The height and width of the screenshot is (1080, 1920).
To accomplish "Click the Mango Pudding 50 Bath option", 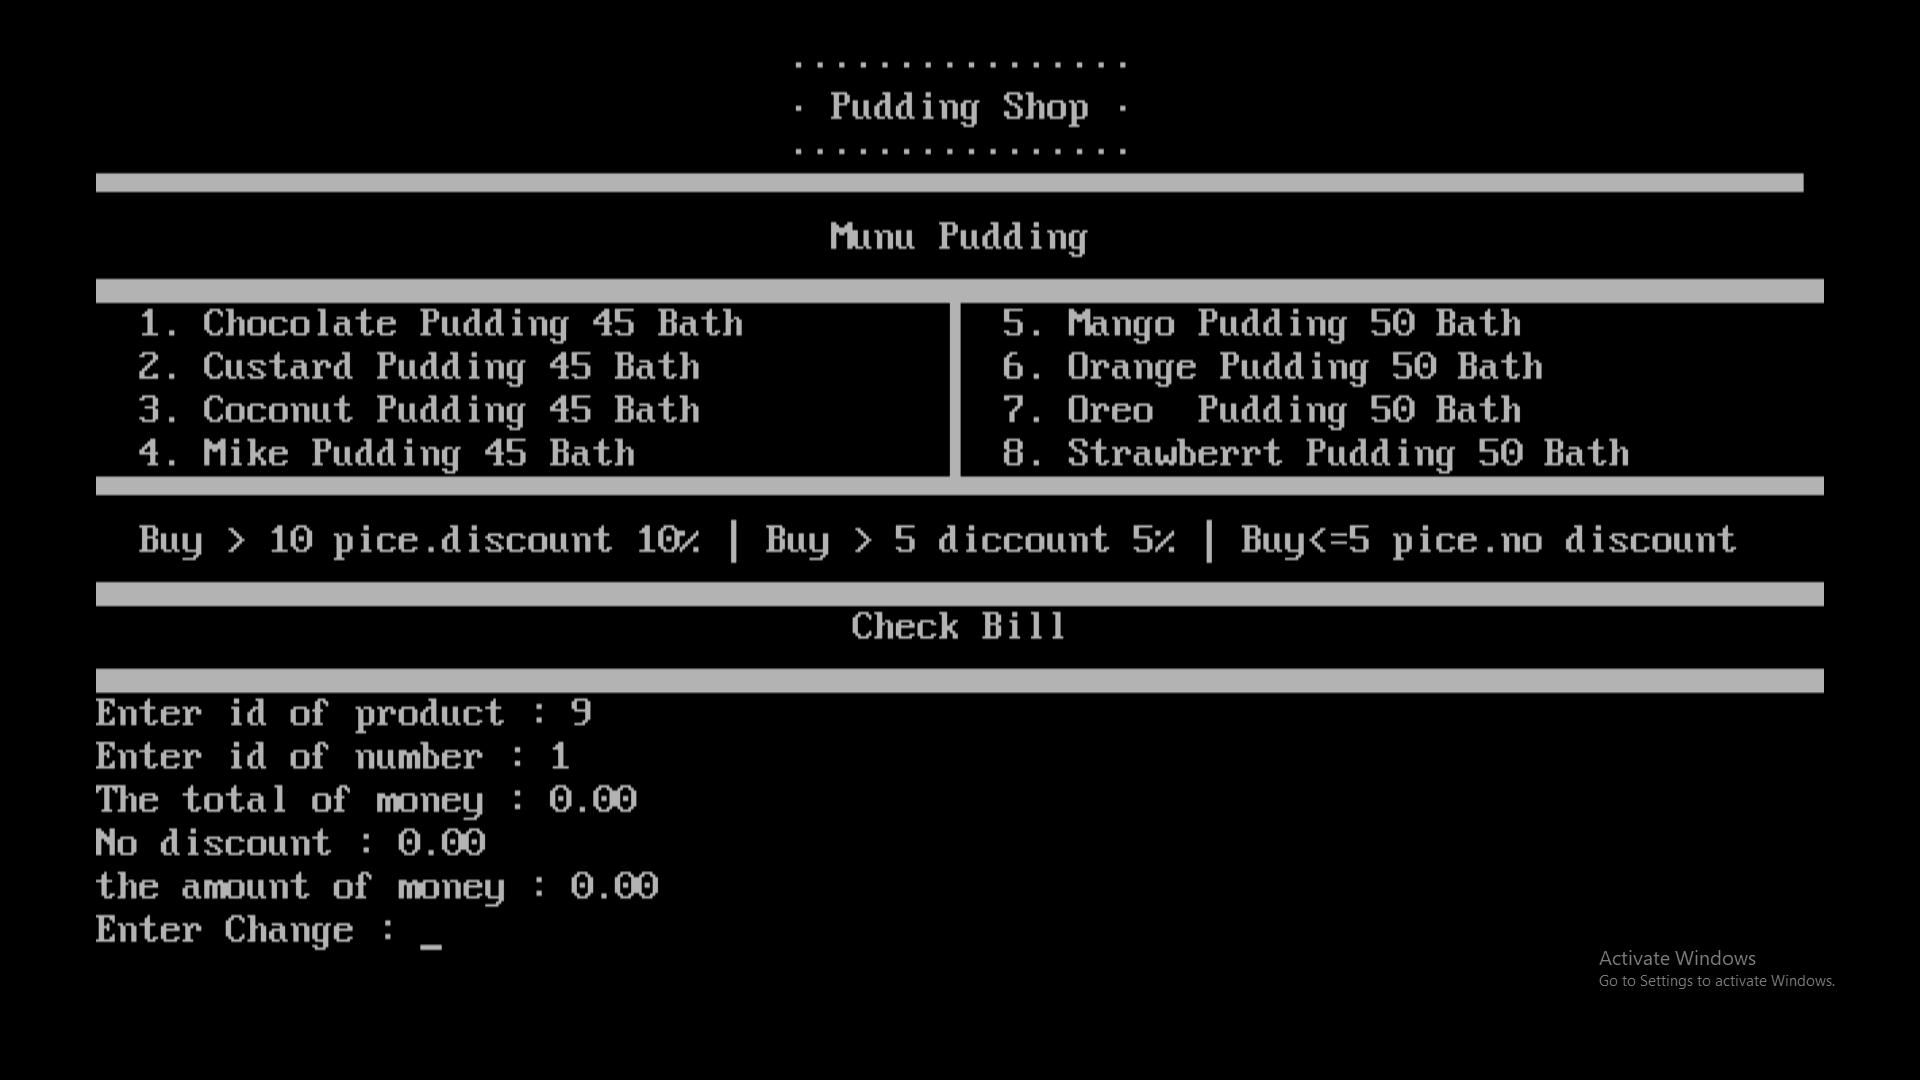I will point(1259,323).
